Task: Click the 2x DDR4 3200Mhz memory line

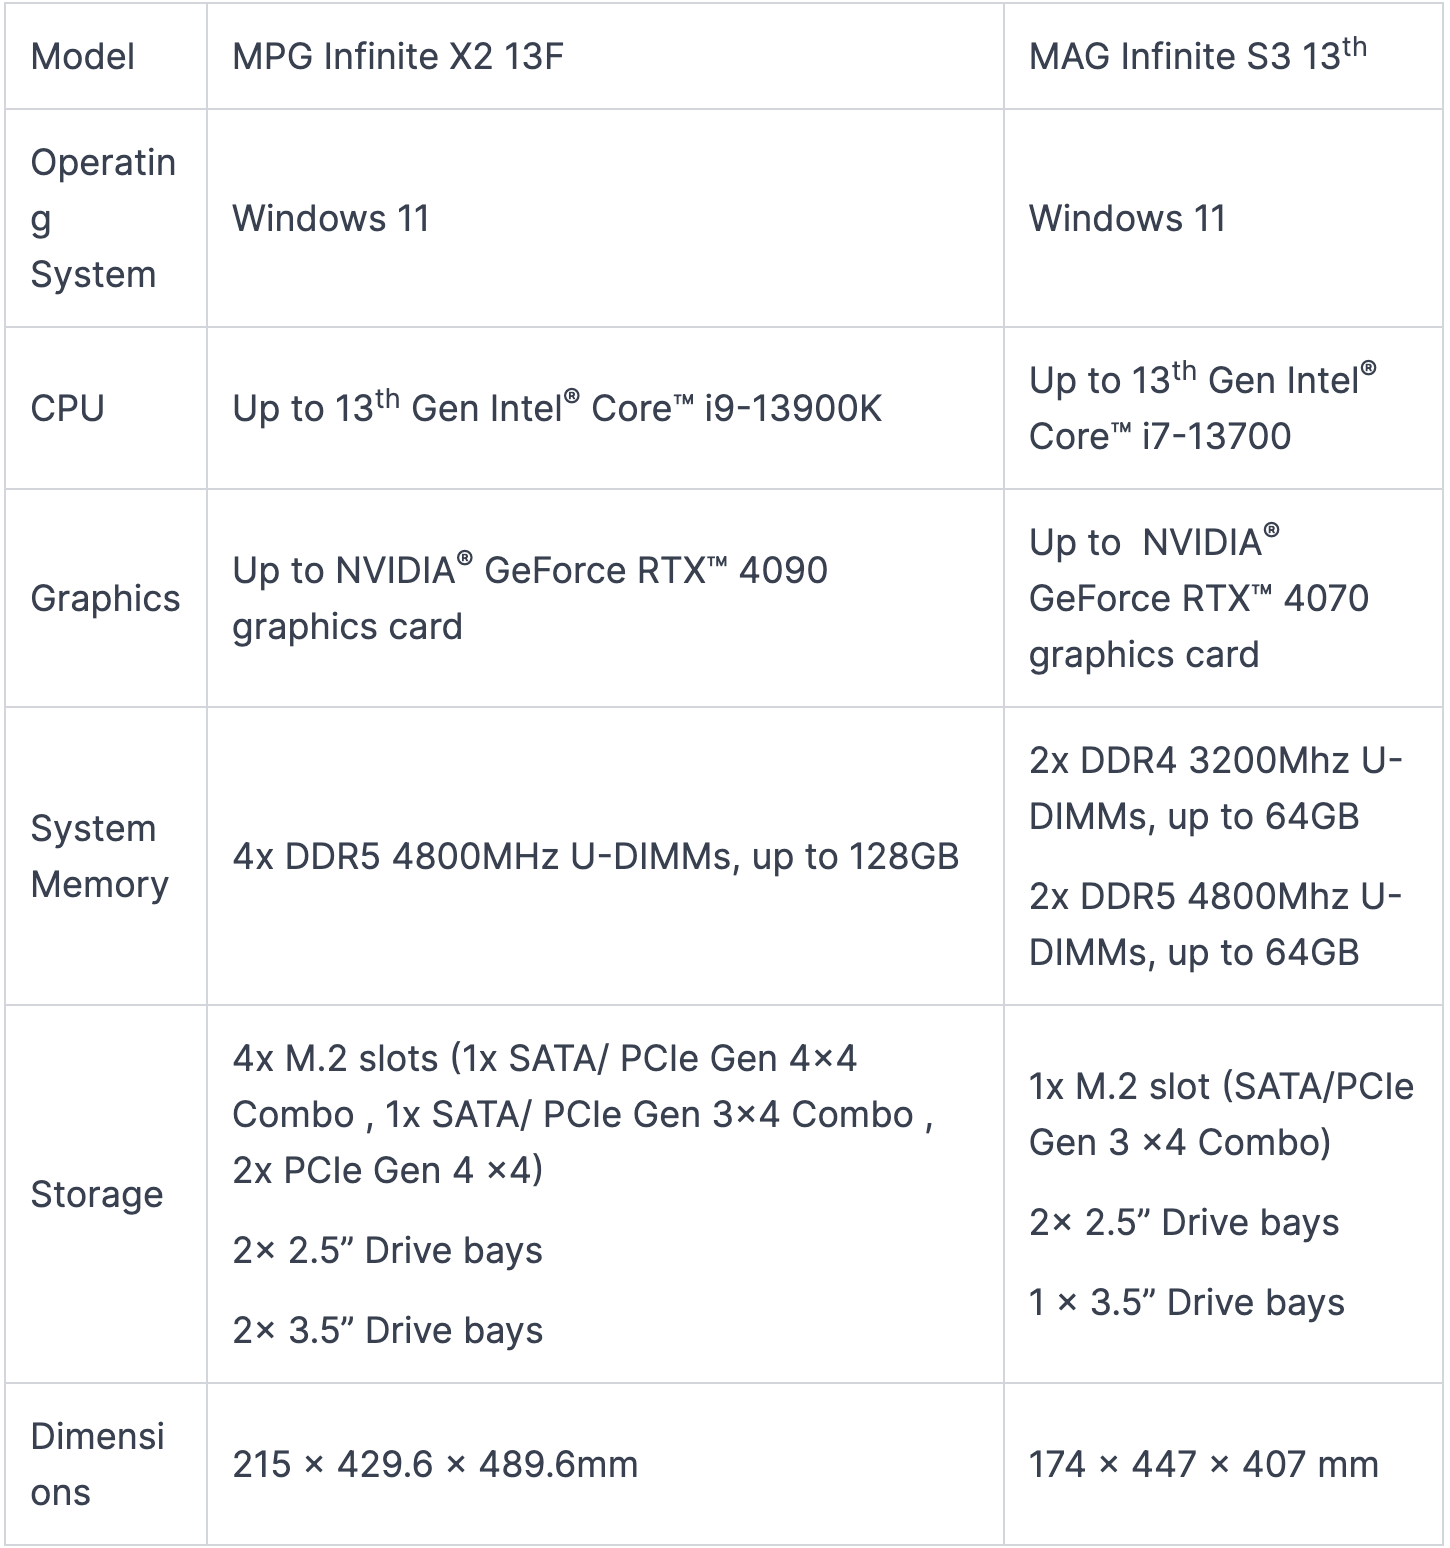Action: [x=1216, y=788]
